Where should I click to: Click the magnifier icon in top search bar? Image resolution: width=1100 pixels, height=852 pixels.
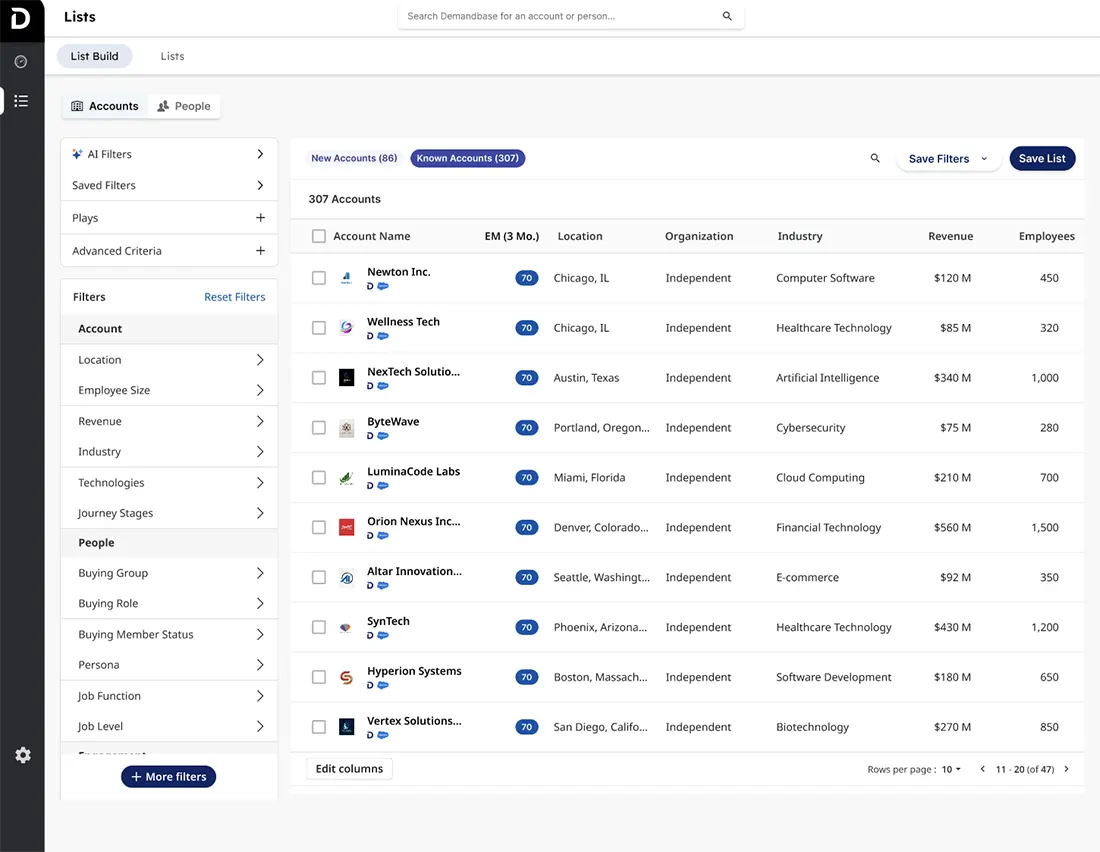(x=727, y=16)
